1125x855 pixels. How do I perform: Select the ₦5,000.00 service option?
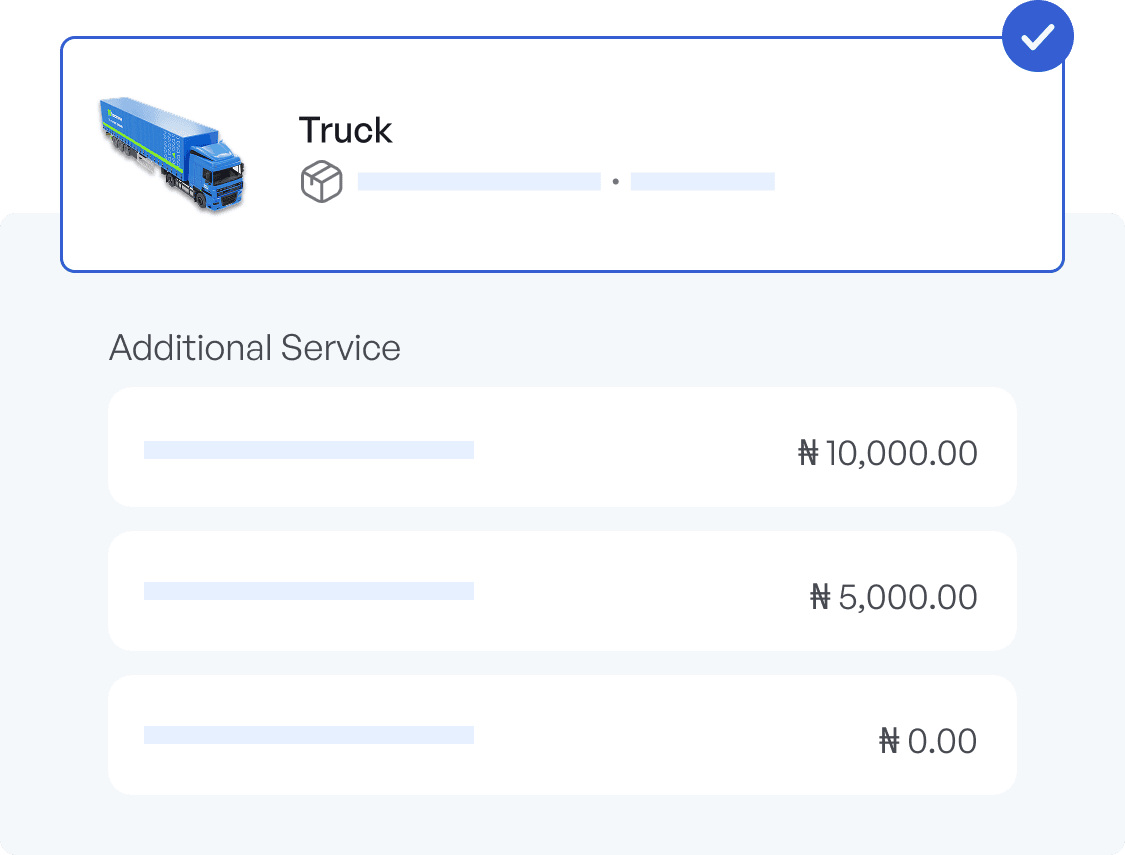click(562, 591)
